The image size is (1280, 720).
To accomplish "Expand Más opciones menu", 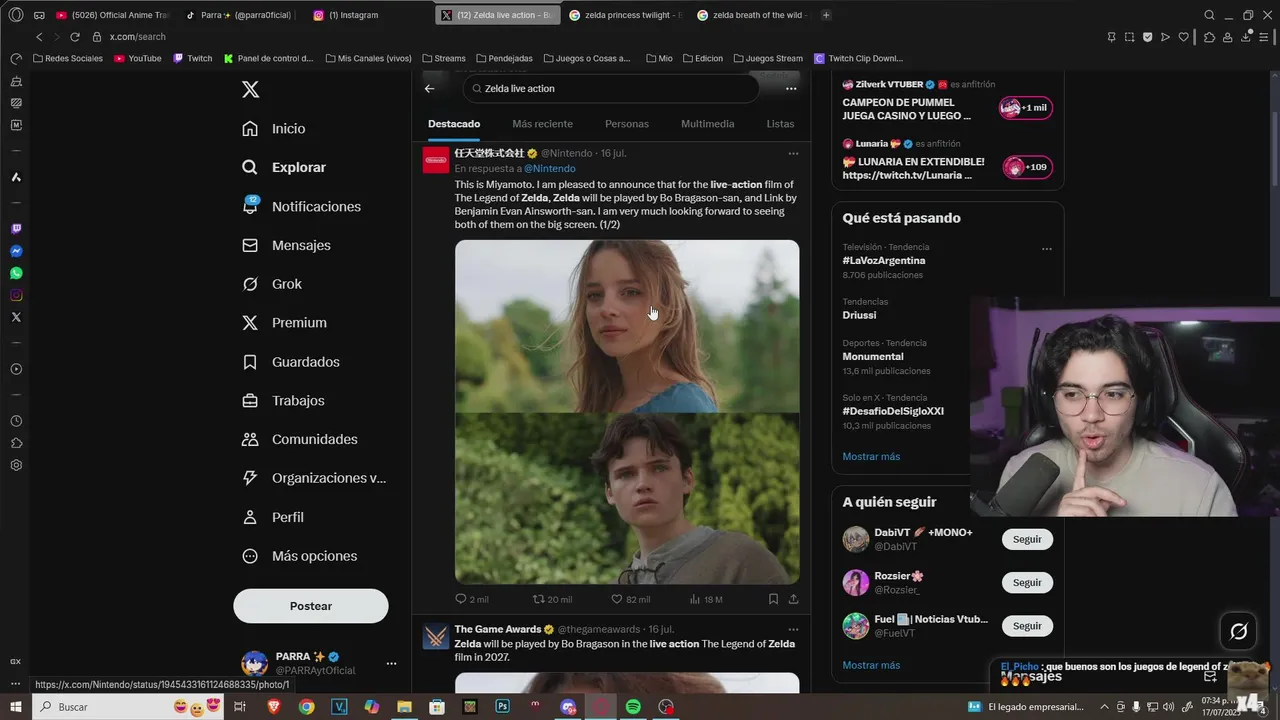I will (300, 556).
